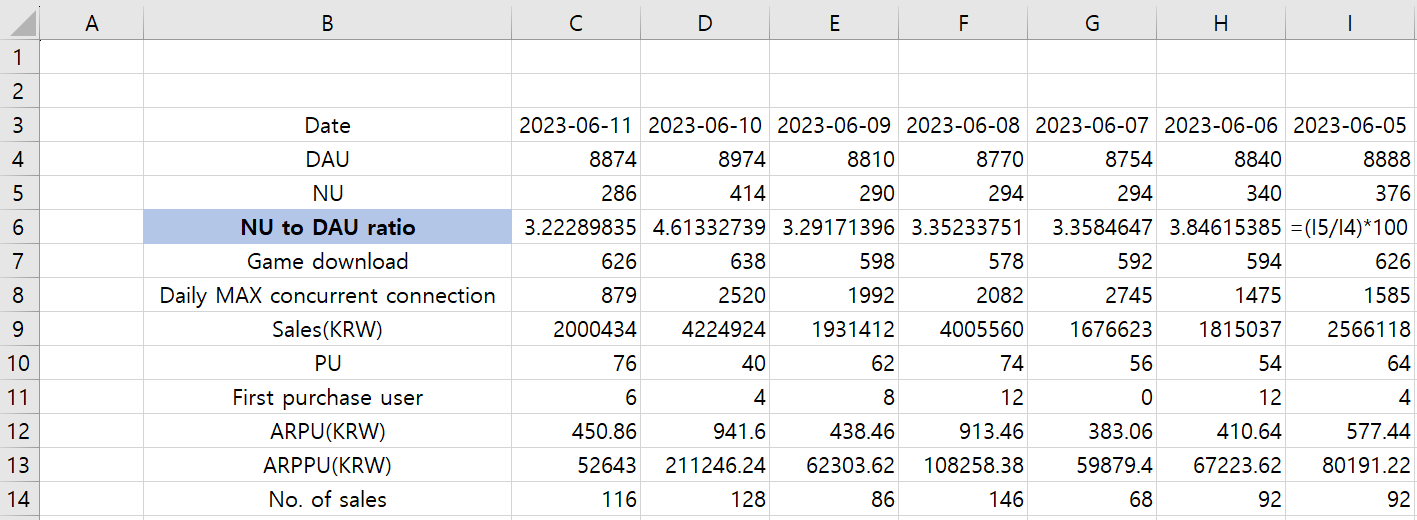Viewport: 1417px width, 520px height.
Task: Click the NU value 376
Action: pyautogui.click(x=1351, y=193)
